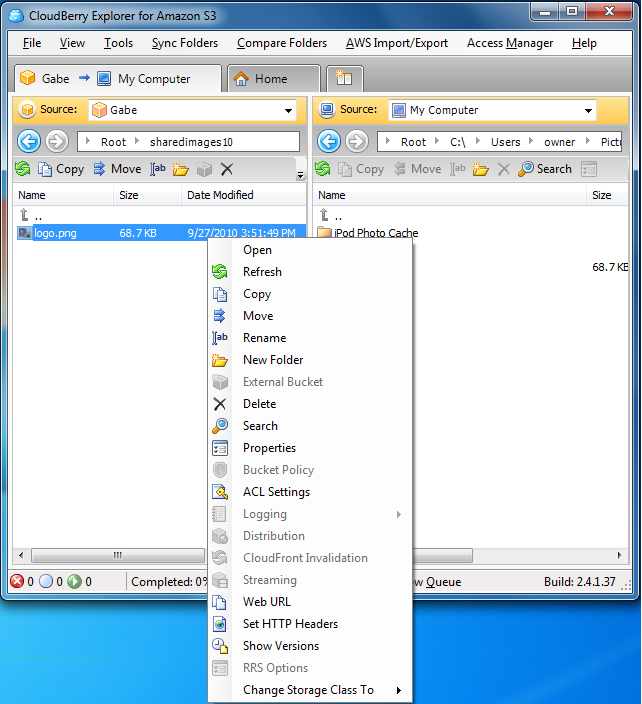Sort right pane by Size column
The width and height of the screenshot is (642, 704).
point(607,195)
